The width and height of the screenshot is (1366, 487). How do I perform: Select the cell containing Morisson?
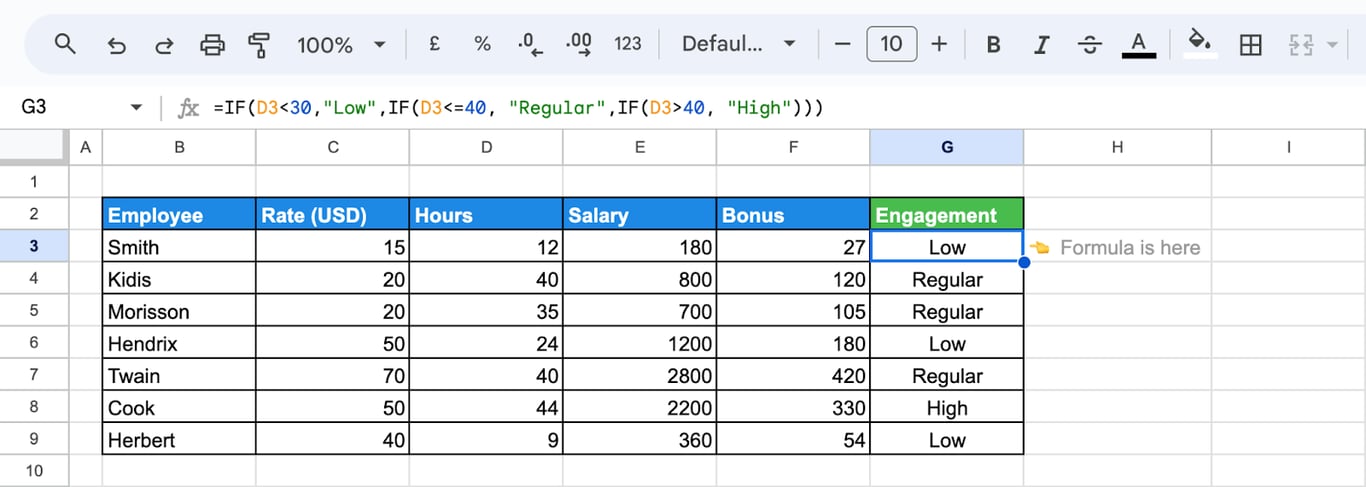[x=179, y=311]
